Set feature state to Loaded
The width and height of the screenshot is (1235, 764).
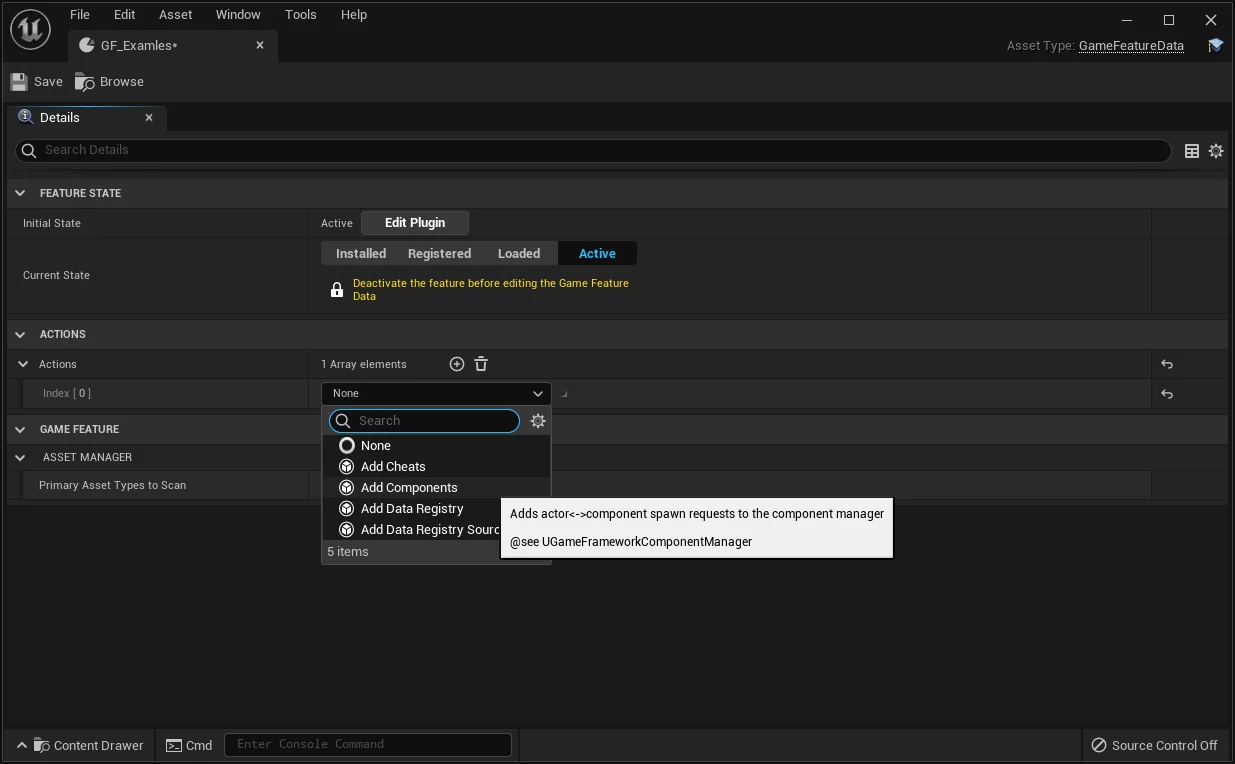point(519,254)
